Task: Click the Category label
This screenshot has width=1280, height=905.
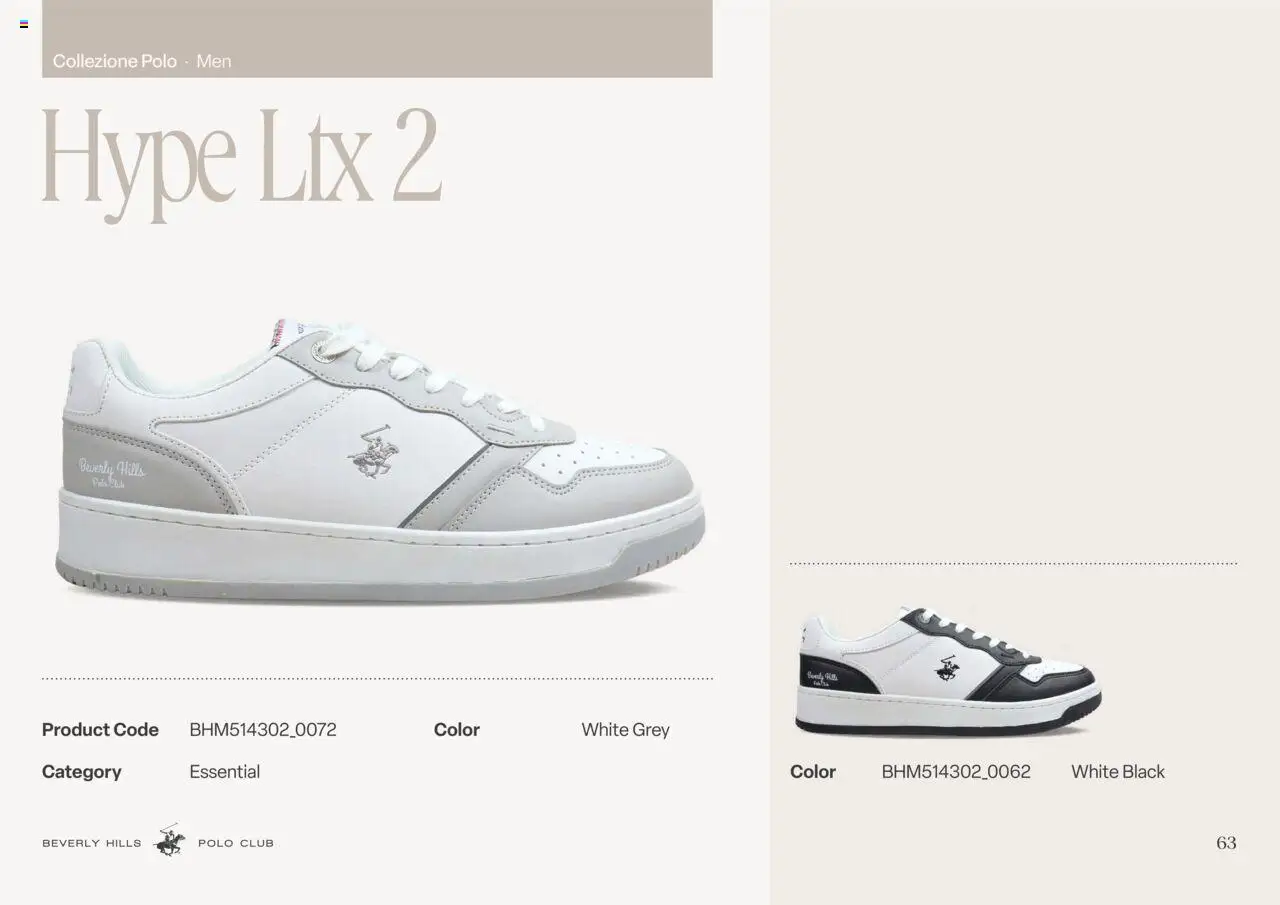Action: [82, 772]
